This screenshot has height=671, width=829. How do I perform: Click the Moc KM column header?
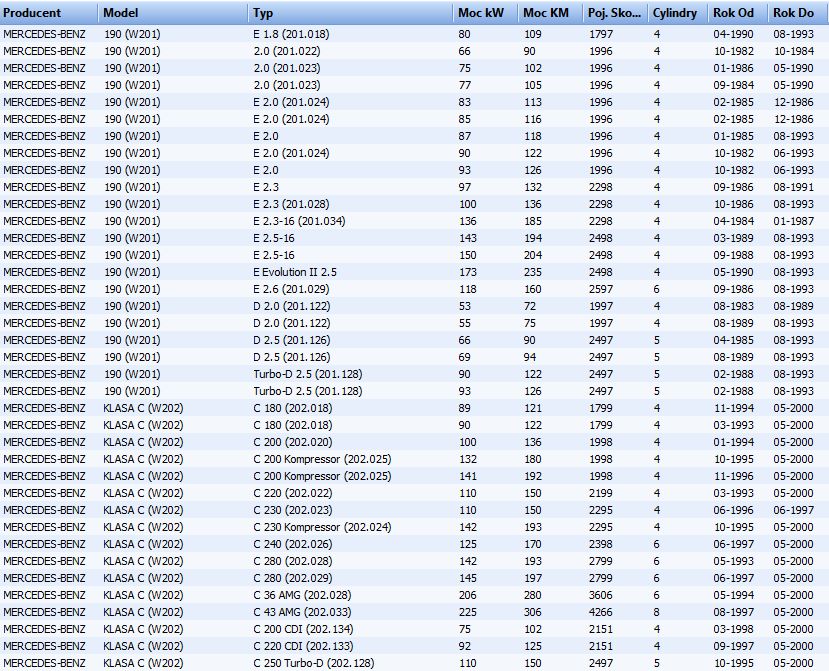coord(550,13)
